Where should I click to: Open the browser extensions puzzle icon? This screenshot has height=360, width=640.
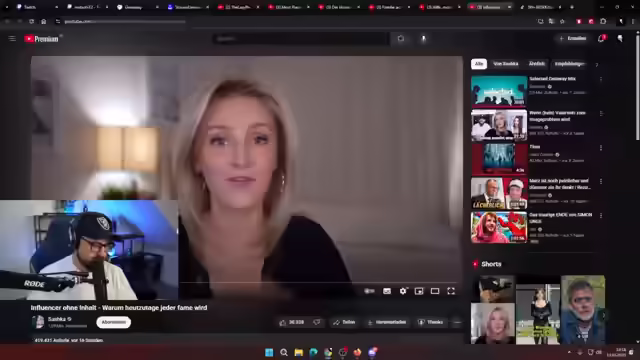coord(603,21)
